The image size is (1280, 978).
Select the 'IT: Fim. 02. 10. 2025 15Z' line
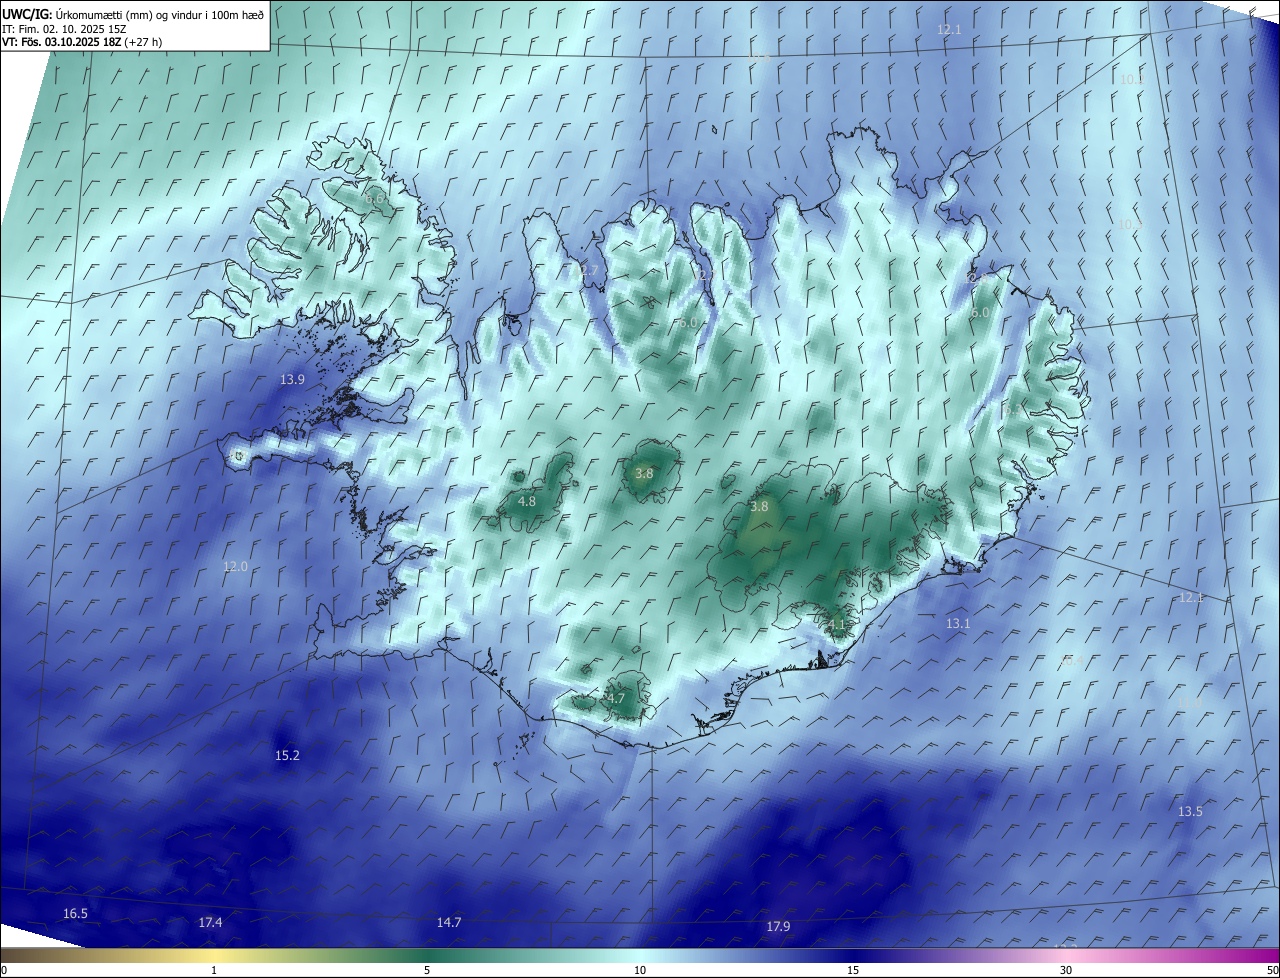(x=64, y=29)
